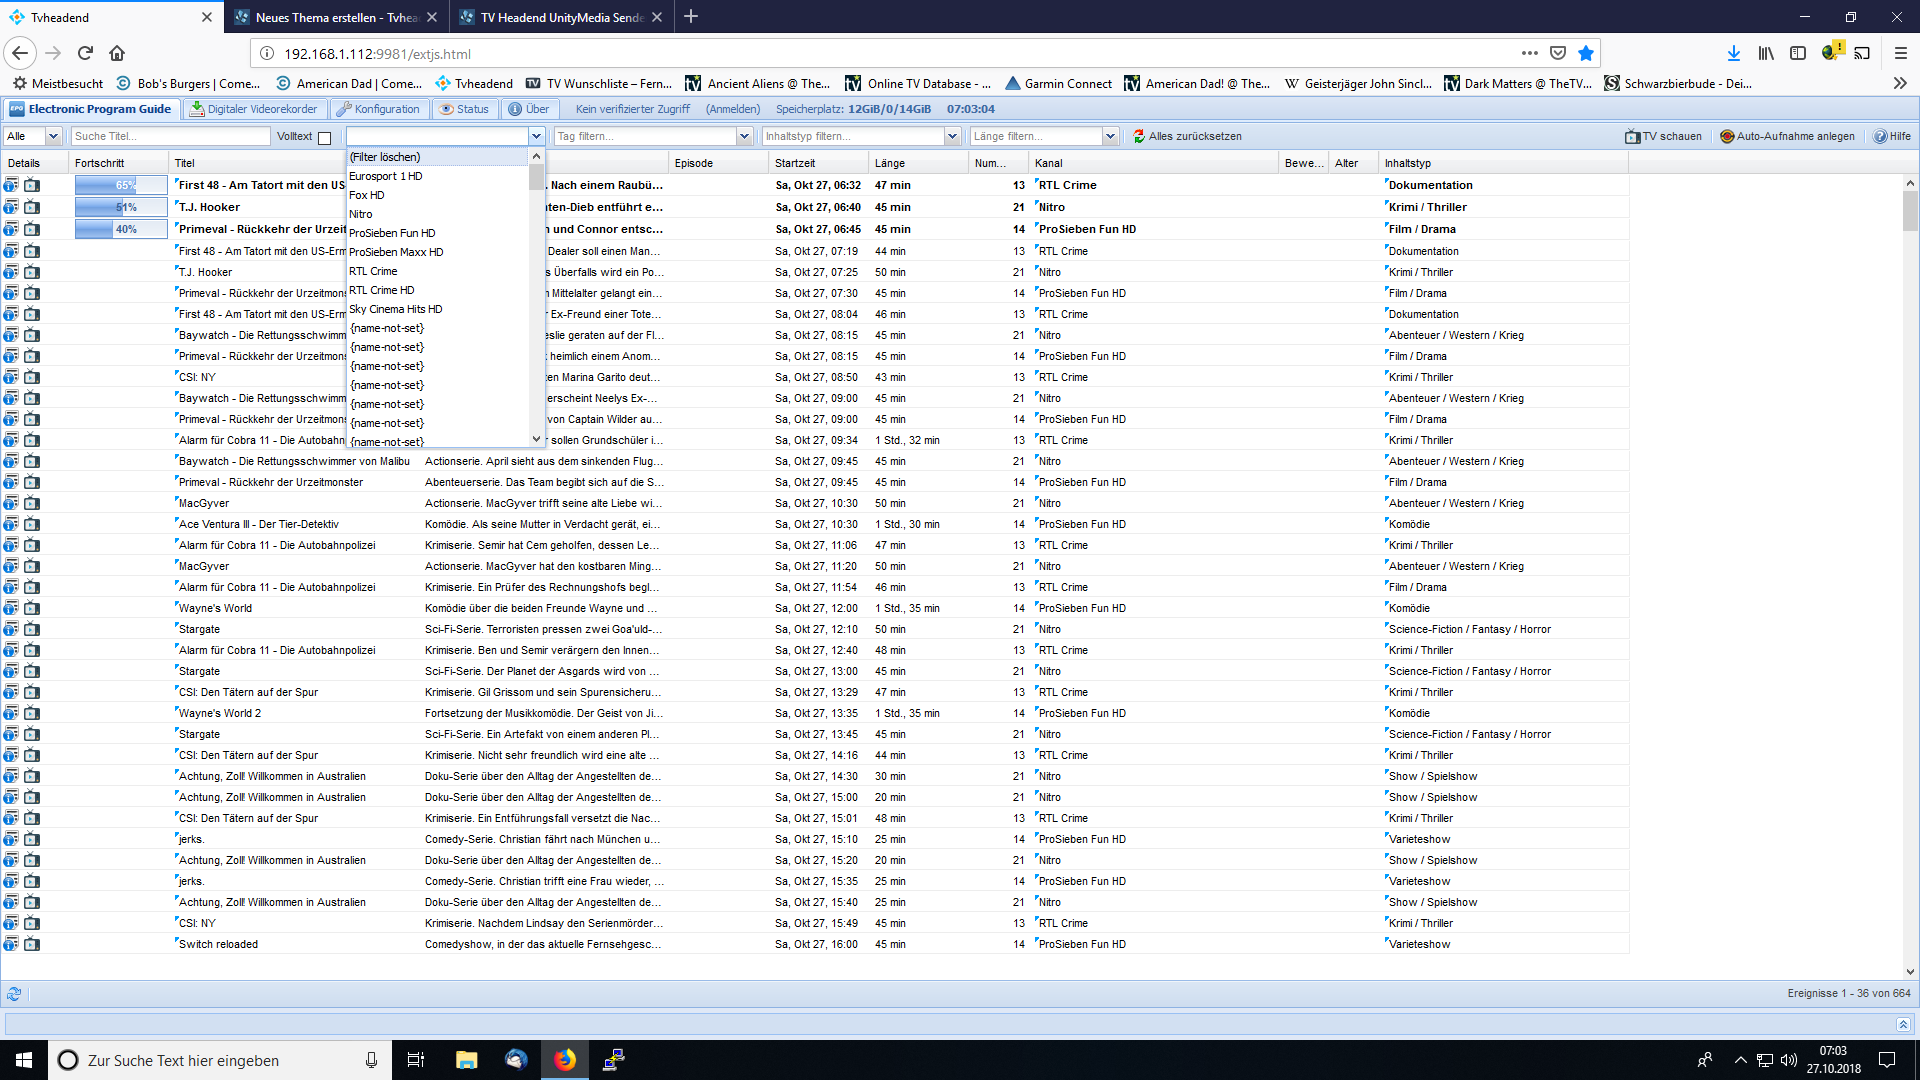Sort by Startzeit column header
The width and height of the screenshot is (1920, 1080).
817,163
